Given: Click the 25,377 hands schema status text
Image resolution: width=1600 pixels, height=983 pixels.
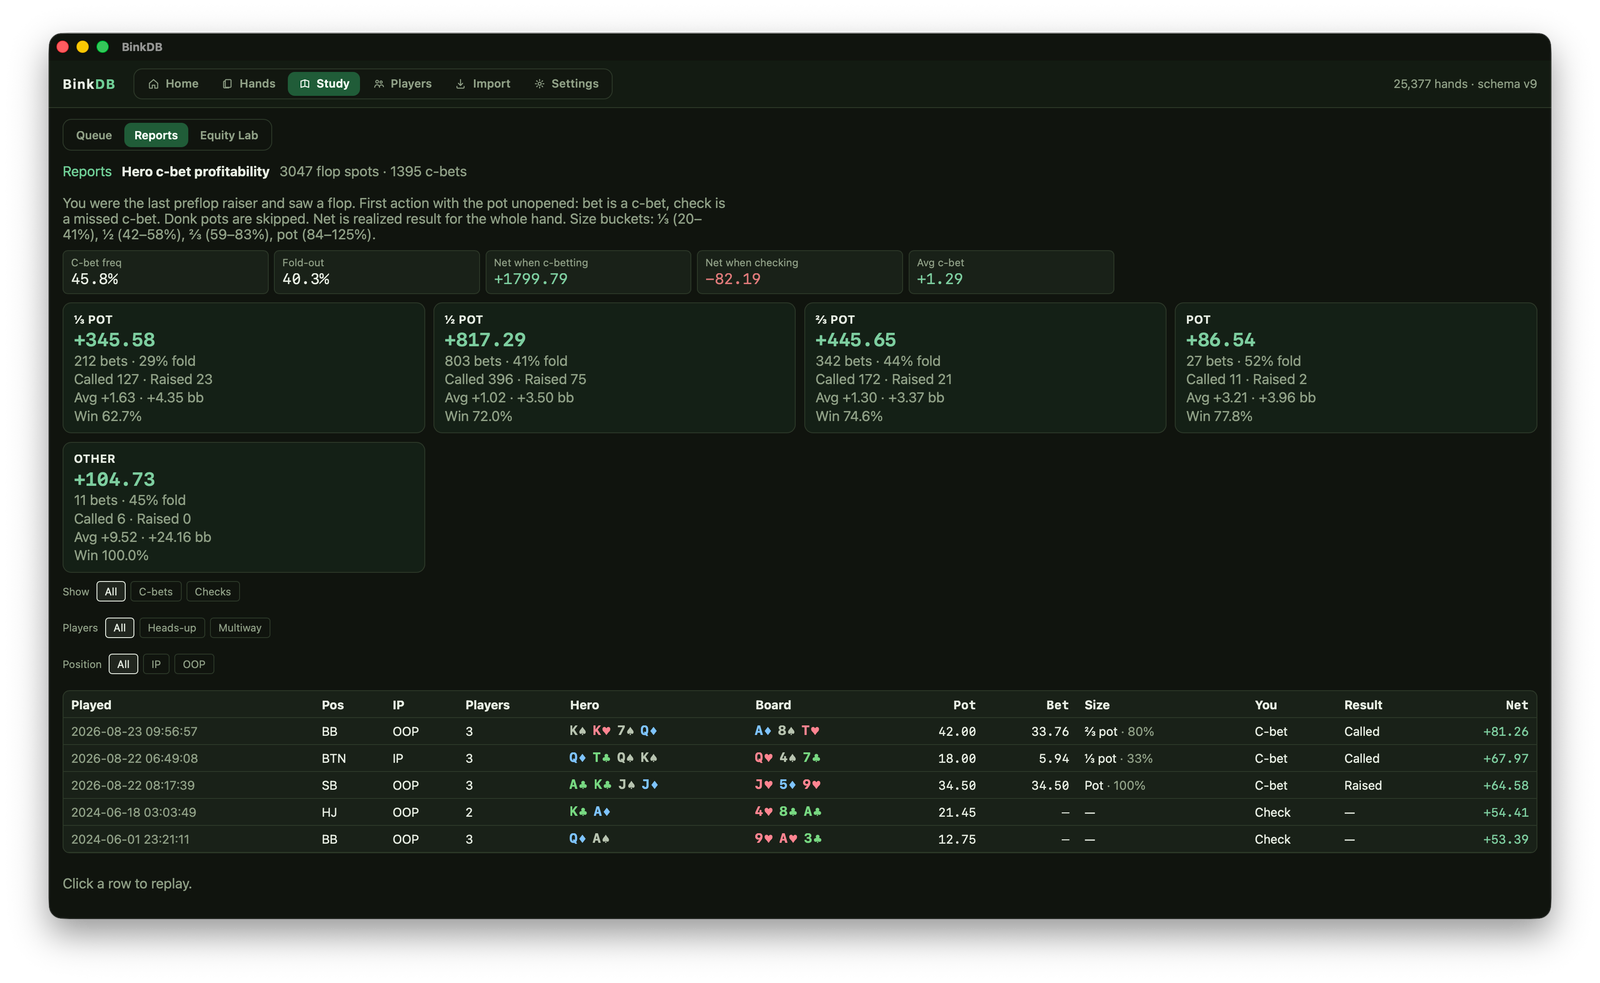Looking at the screenshot, I should (1465, 84).
